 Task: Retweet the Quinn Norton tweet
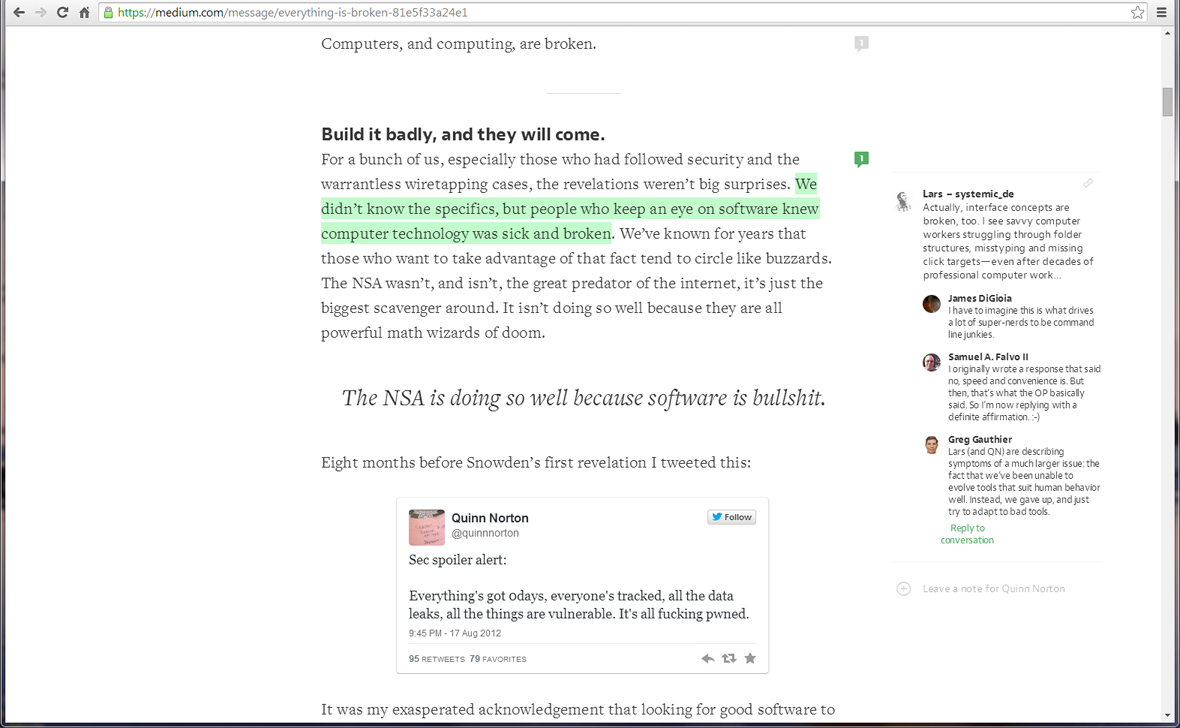point(729,658)
